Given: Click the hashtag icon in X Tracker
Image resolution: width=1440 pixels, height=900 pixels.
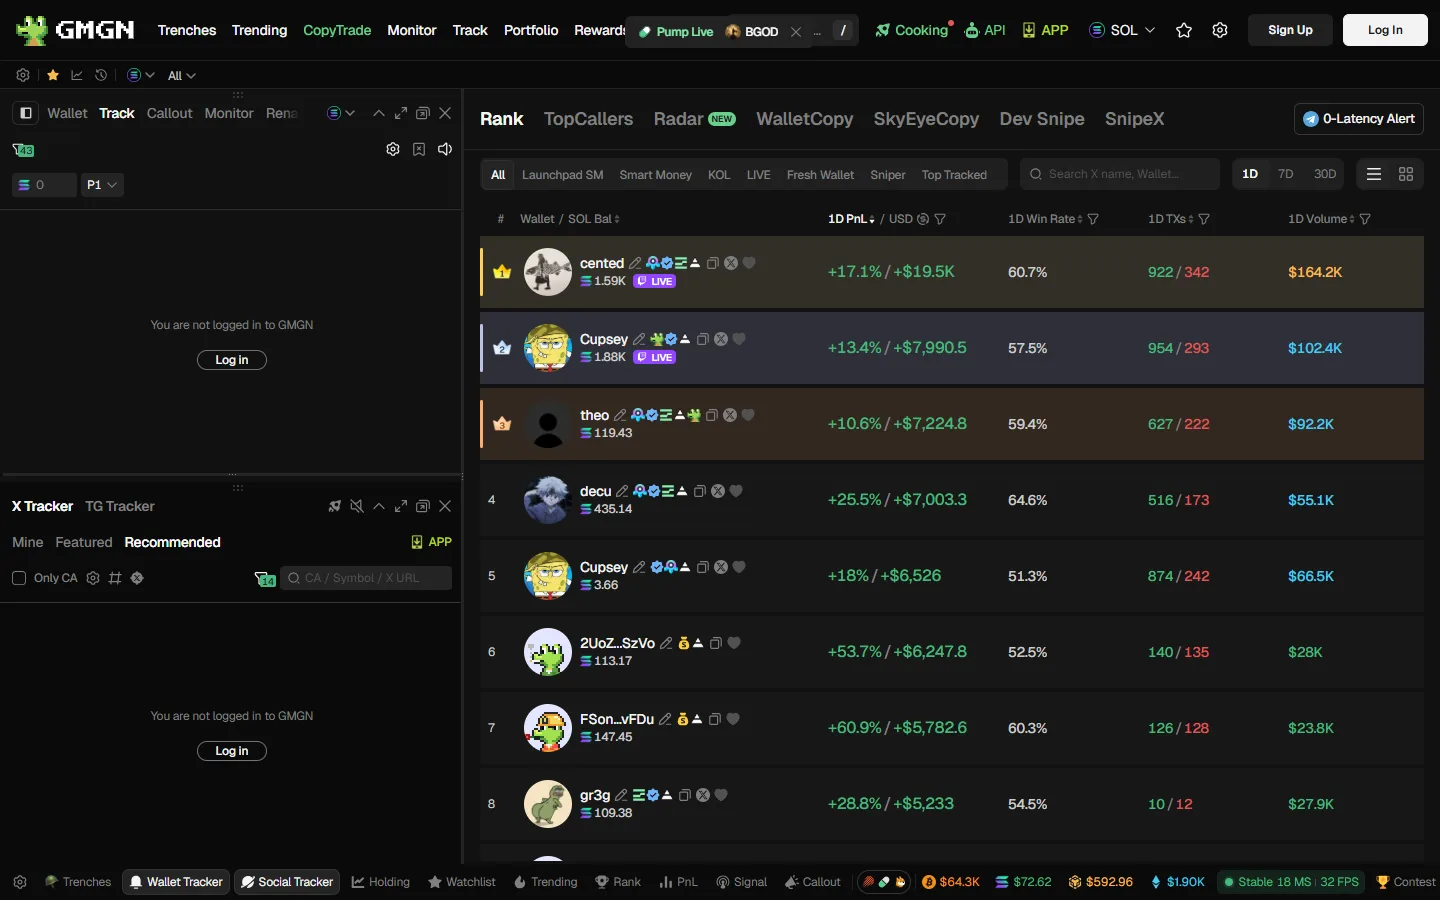Looking at the screenshot, I should 115,578.
